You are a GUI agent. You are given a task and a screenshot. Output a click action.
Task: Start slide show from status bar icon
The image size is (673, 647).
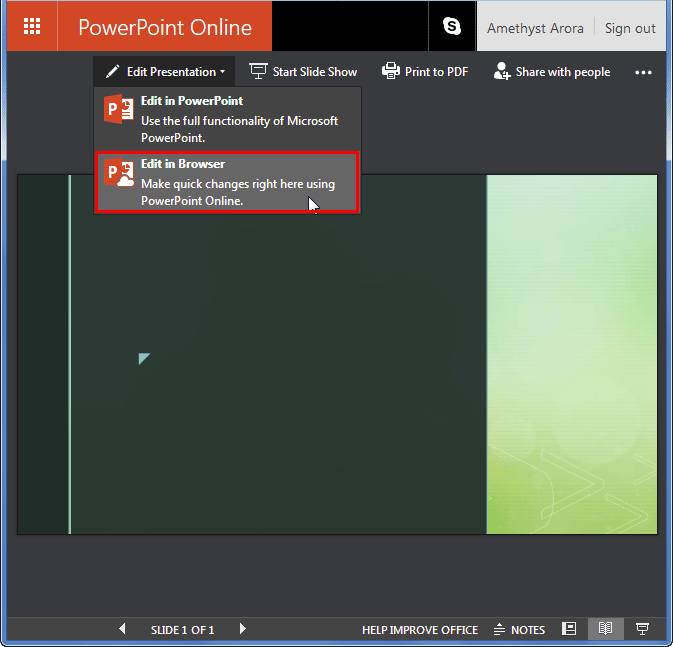642,629
